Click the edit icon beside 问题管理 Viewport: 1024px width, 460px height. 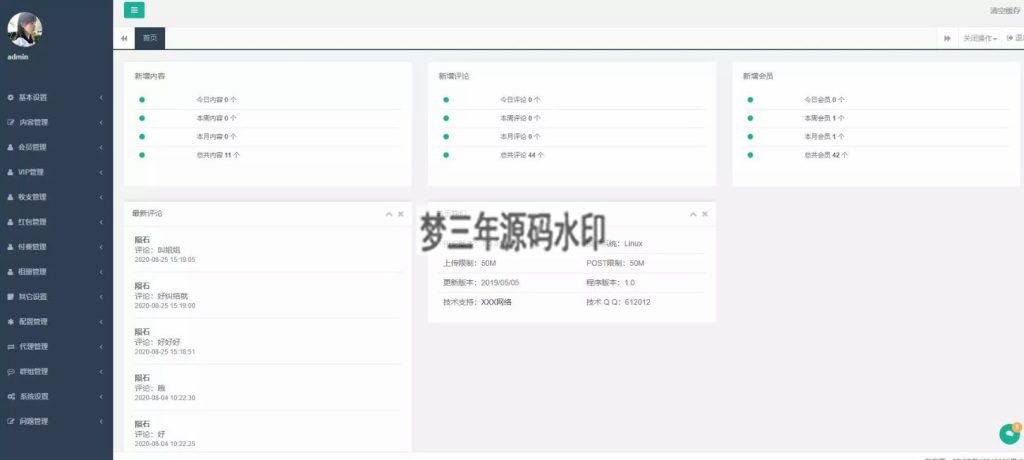coord(10,421)
